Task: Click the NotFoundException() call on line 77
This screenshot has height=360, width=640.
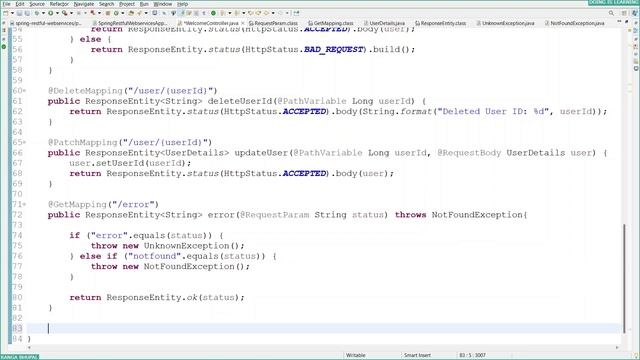Action: [x=194, y=267]
